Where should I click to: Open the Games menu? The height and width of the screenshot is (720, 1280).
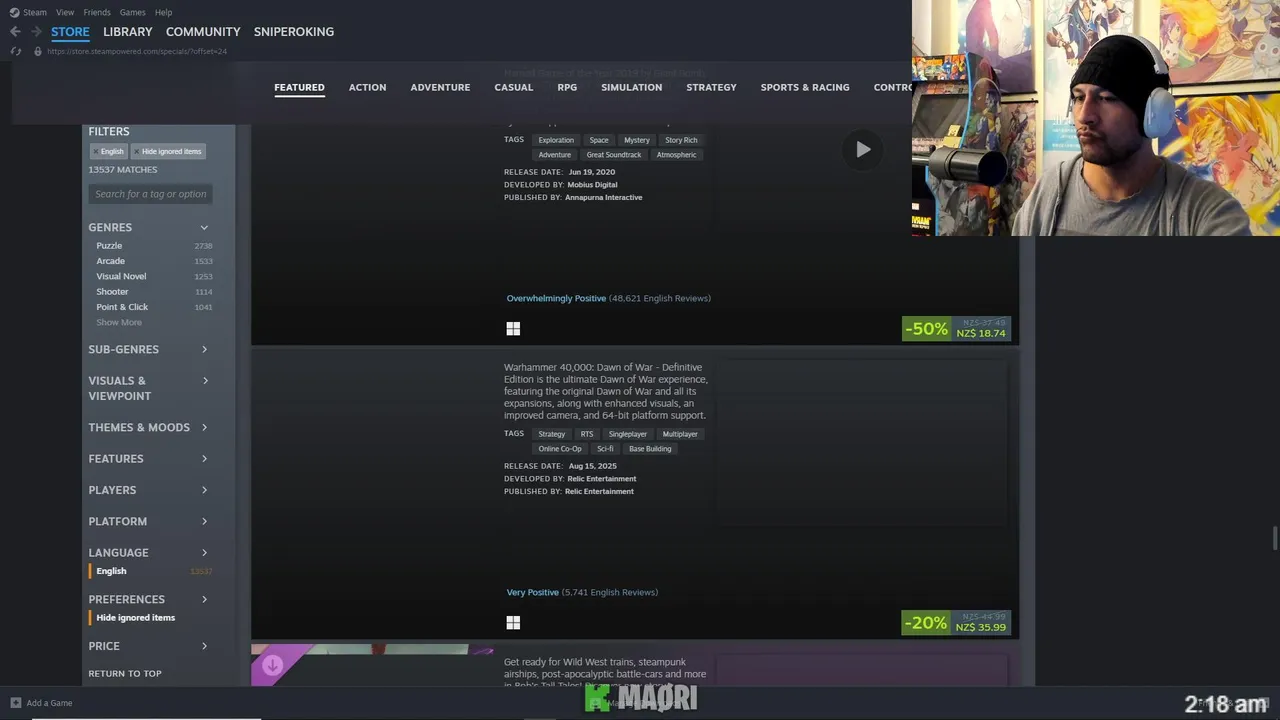(x=132, y=12)
